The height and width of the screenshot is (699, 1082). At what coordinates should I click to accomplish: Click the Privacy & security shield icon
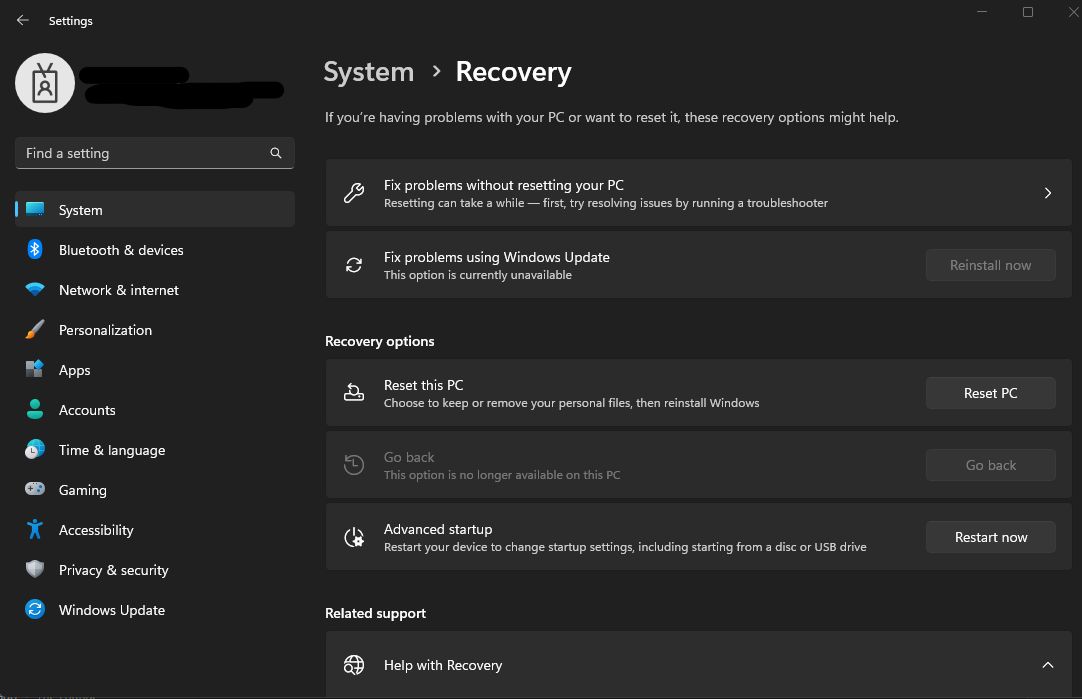tap(35, 569)
